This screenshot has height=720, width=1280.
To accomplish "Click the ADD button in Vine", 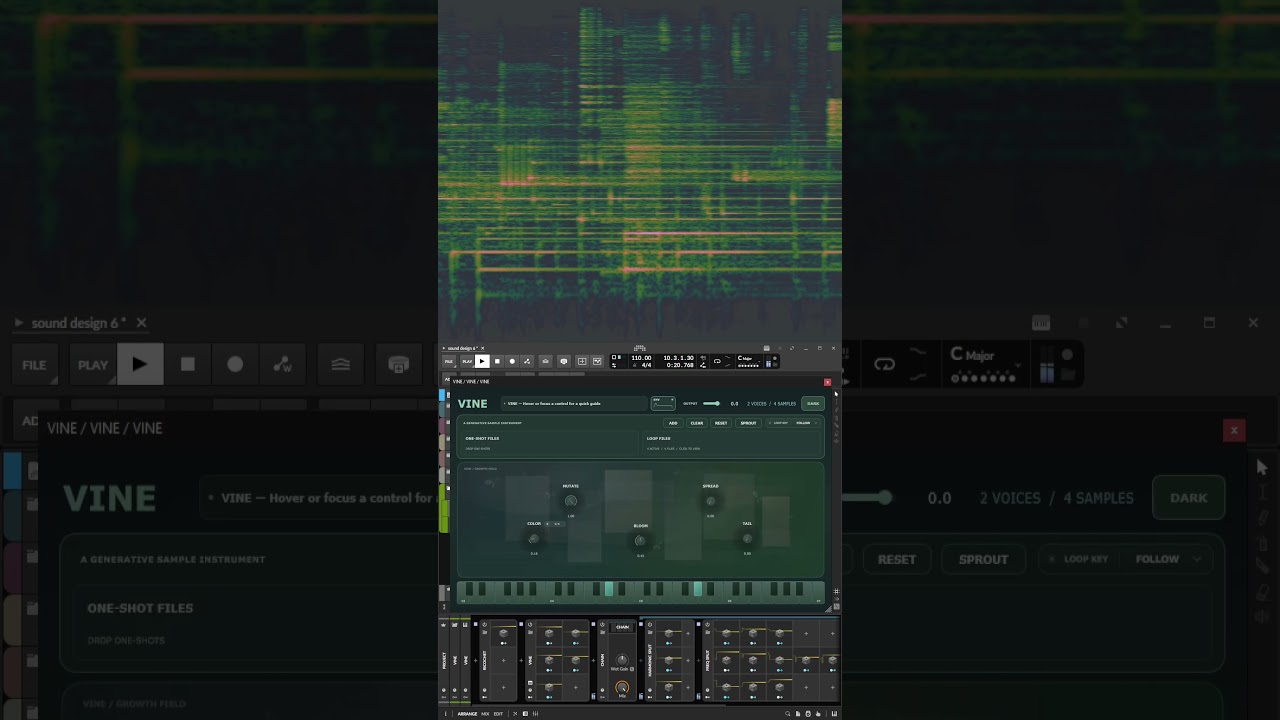I will (x=673, y=423).
